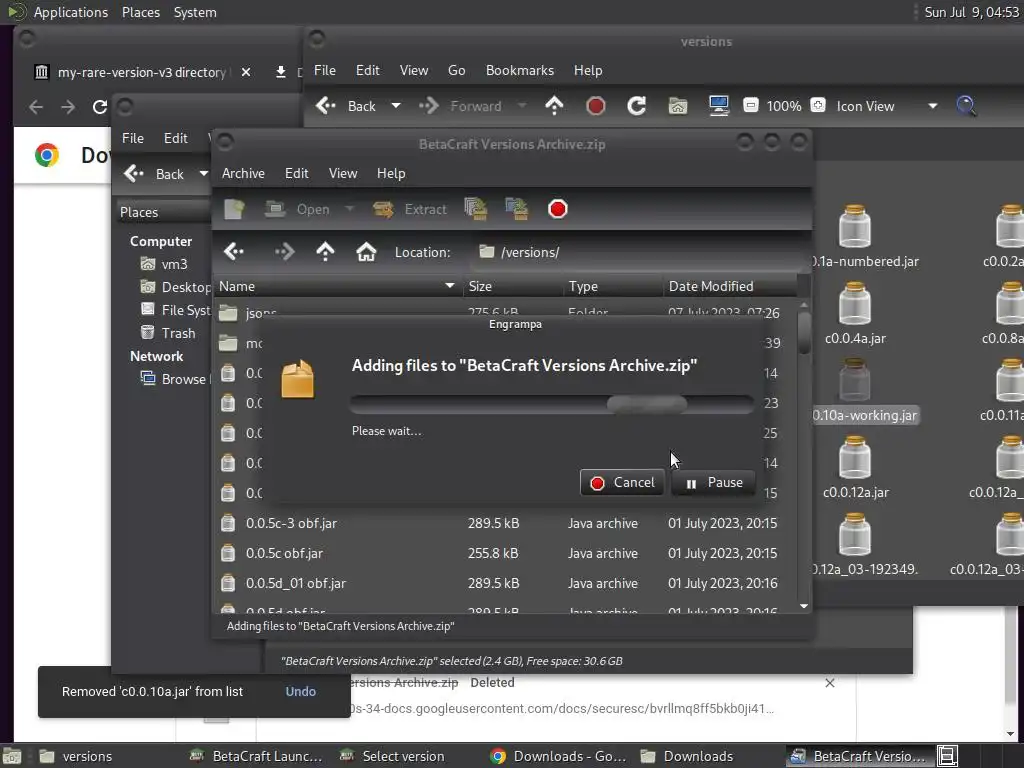Open the Archive menu in Engrampa
The width and height of the screenshot is (1024, 768).
click(x=243, y=173)
